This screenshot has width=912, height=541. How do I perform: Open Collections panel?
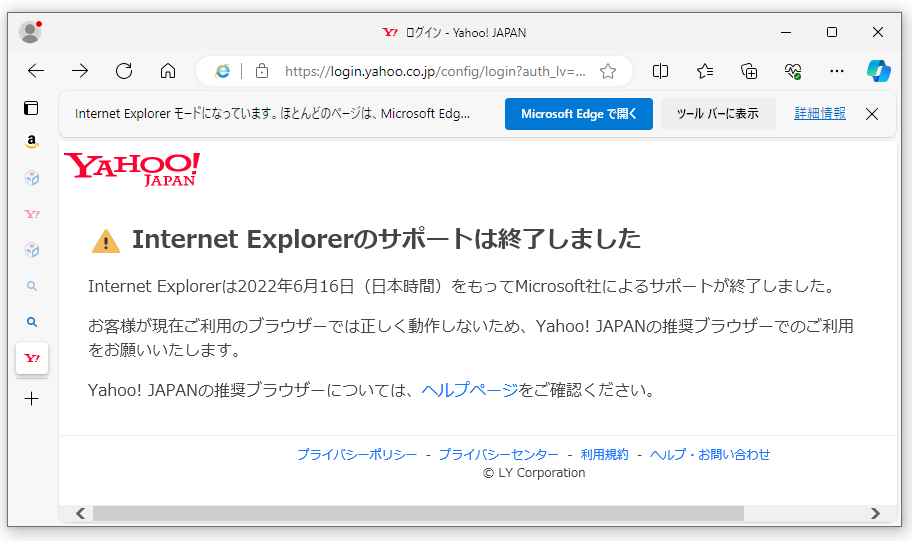point(749,71)
